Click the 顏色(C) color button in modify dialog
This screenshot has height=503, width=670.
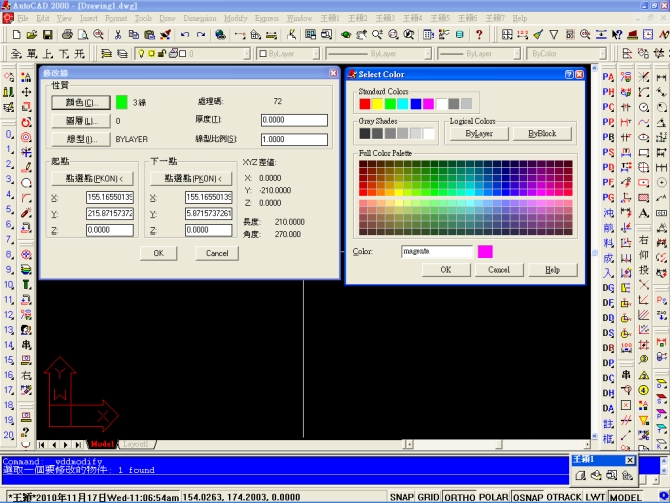(x=81, y=103)
